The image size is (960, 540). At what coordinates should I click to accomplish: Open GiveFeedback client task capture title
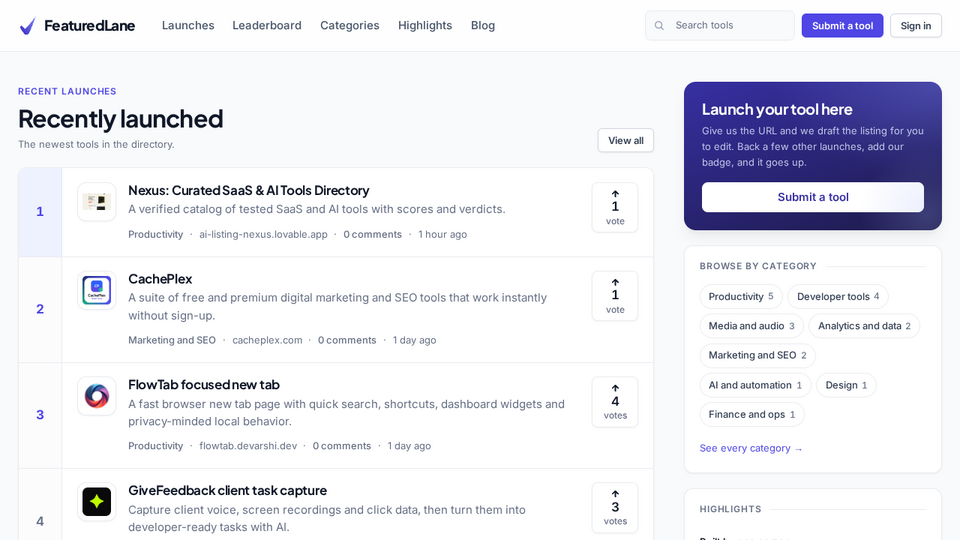(x=227, y=490)
